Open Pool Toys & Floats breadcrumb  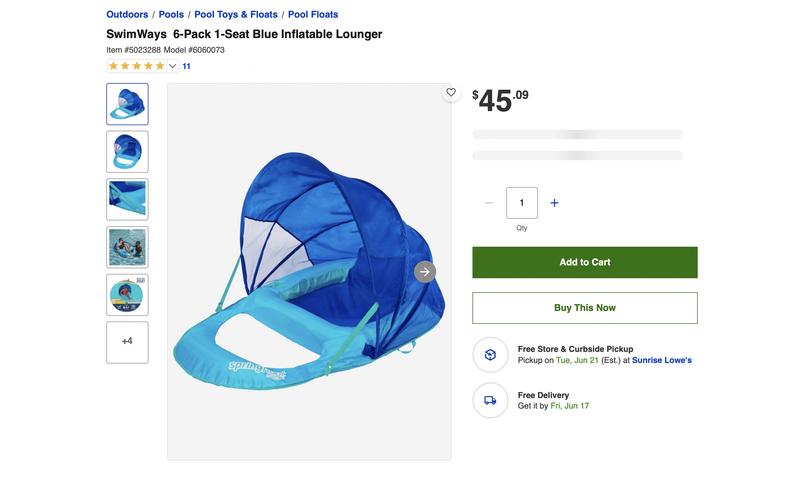pyautogui.click(x=236, y=14)
